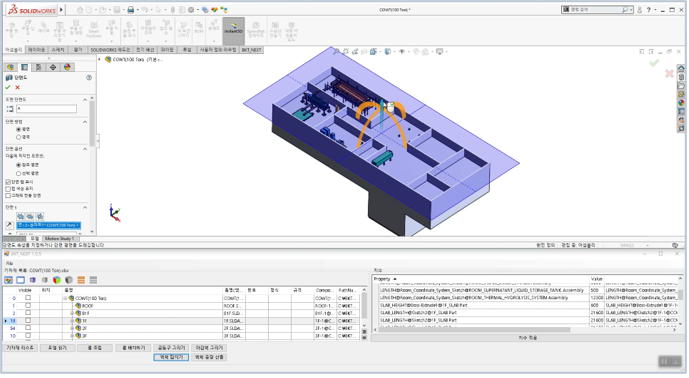Open File menu in BKT_NEXT window
Image resolution: width=689 pixels, height=378 pixels.
point(9,263)
